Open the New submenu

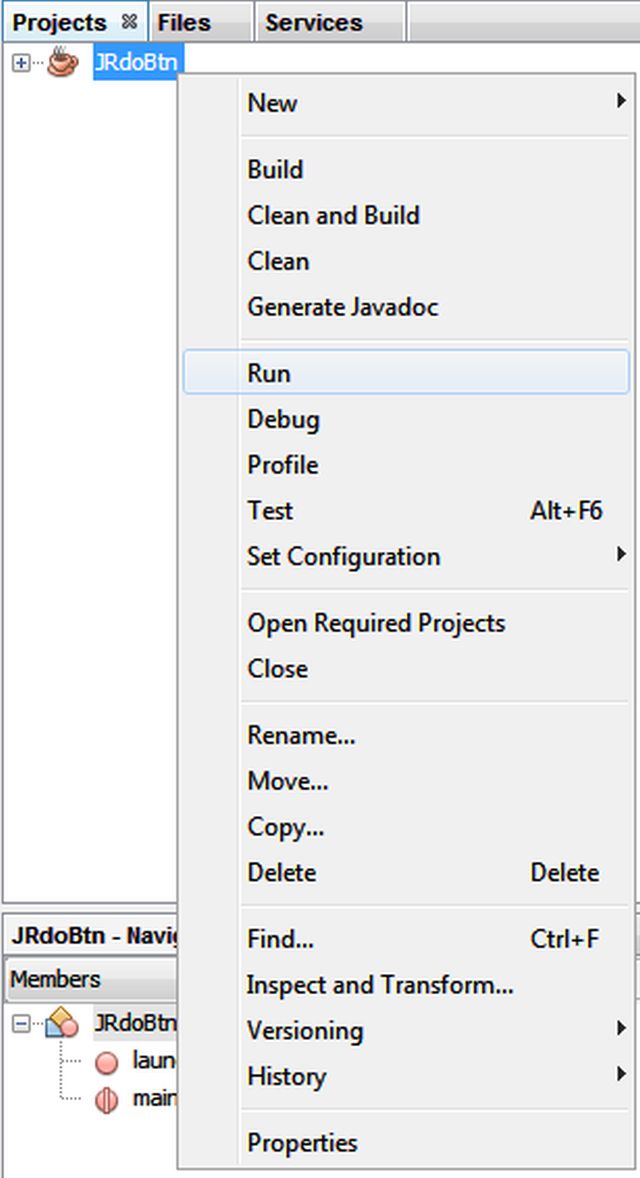click(x=272, y=103)
